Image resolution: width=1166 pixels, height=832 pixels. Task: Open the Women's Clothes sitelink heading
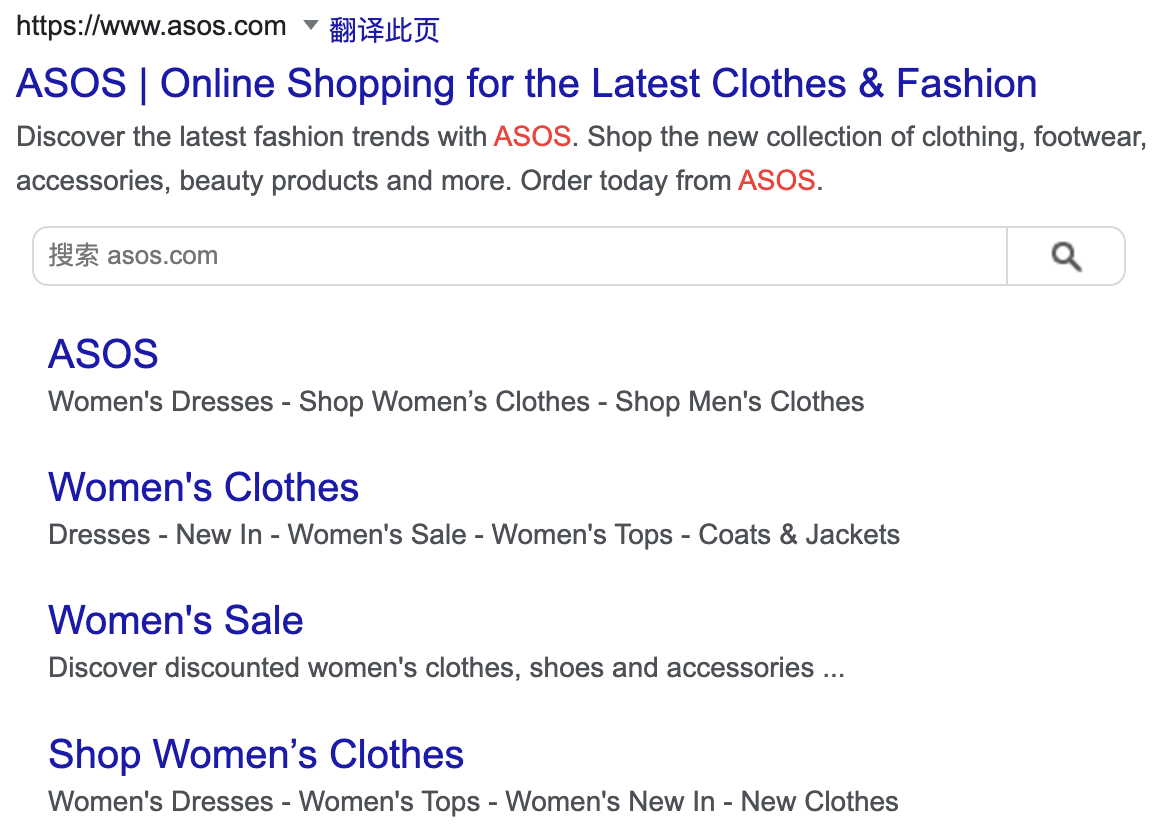pos(203,488)
